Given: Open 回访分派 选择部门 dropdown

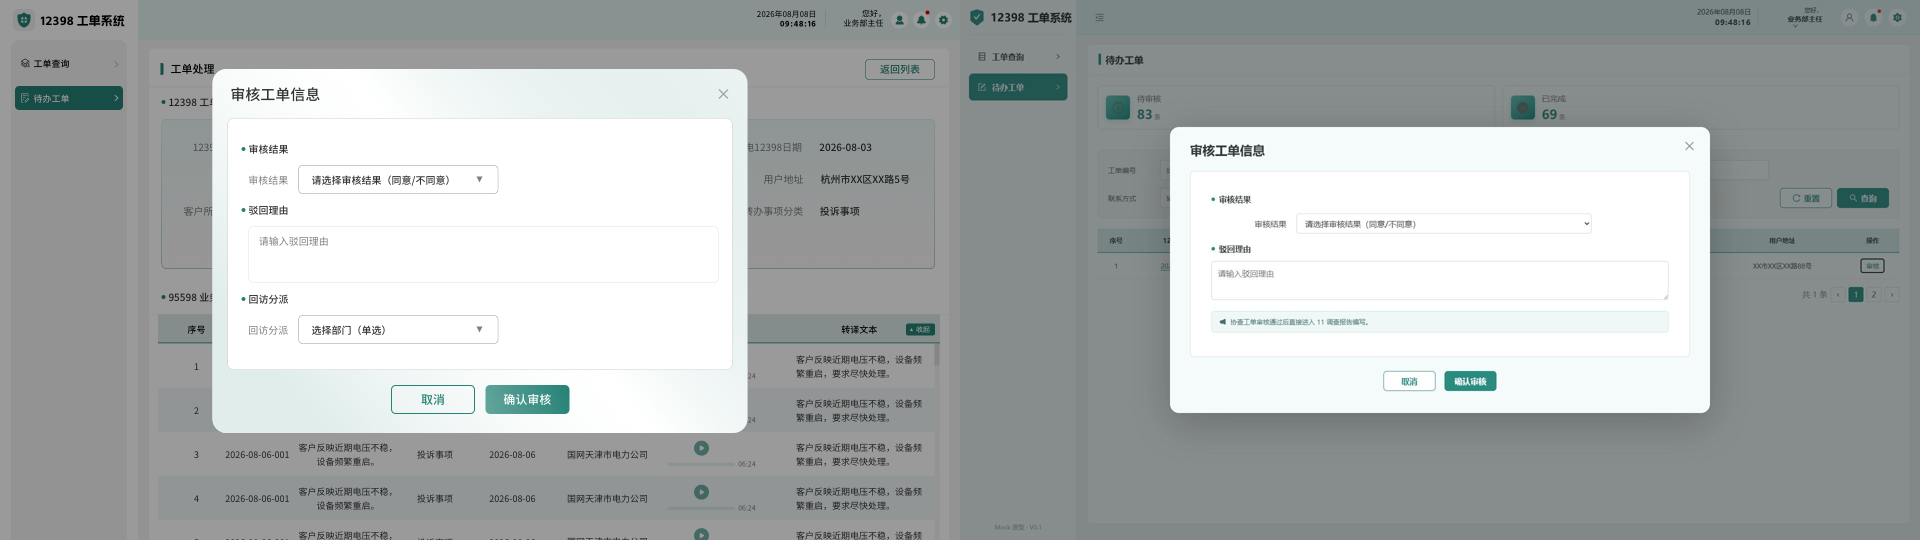Looking at the screenshot, I should click(x=398, y=330).
